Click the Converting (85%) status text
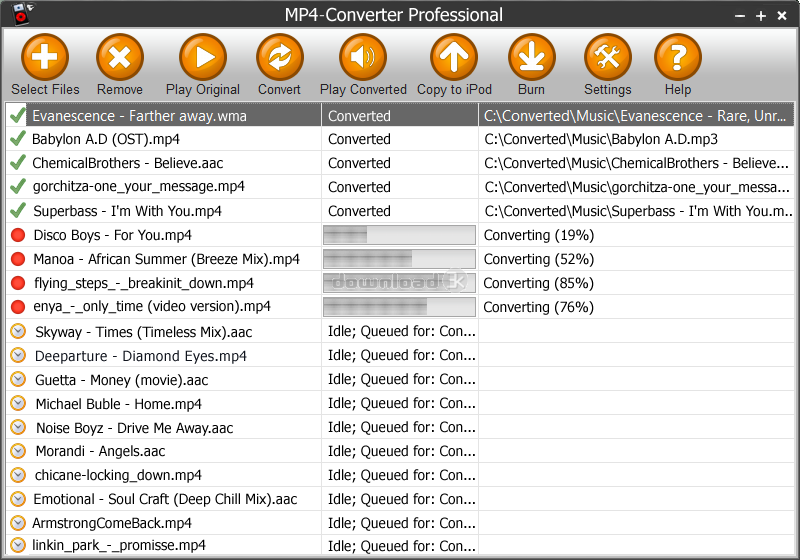This screenshot has width=800, height=560. tap(538, 283)
